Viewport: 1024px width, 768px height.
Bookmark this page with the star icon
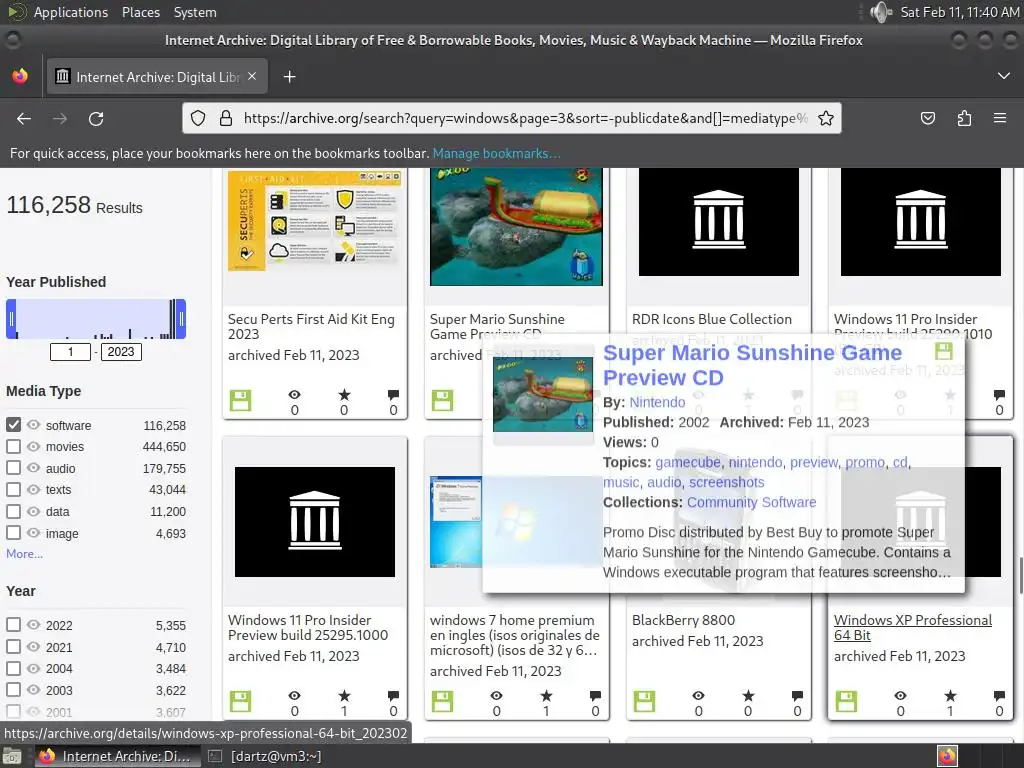click(825, 118)
